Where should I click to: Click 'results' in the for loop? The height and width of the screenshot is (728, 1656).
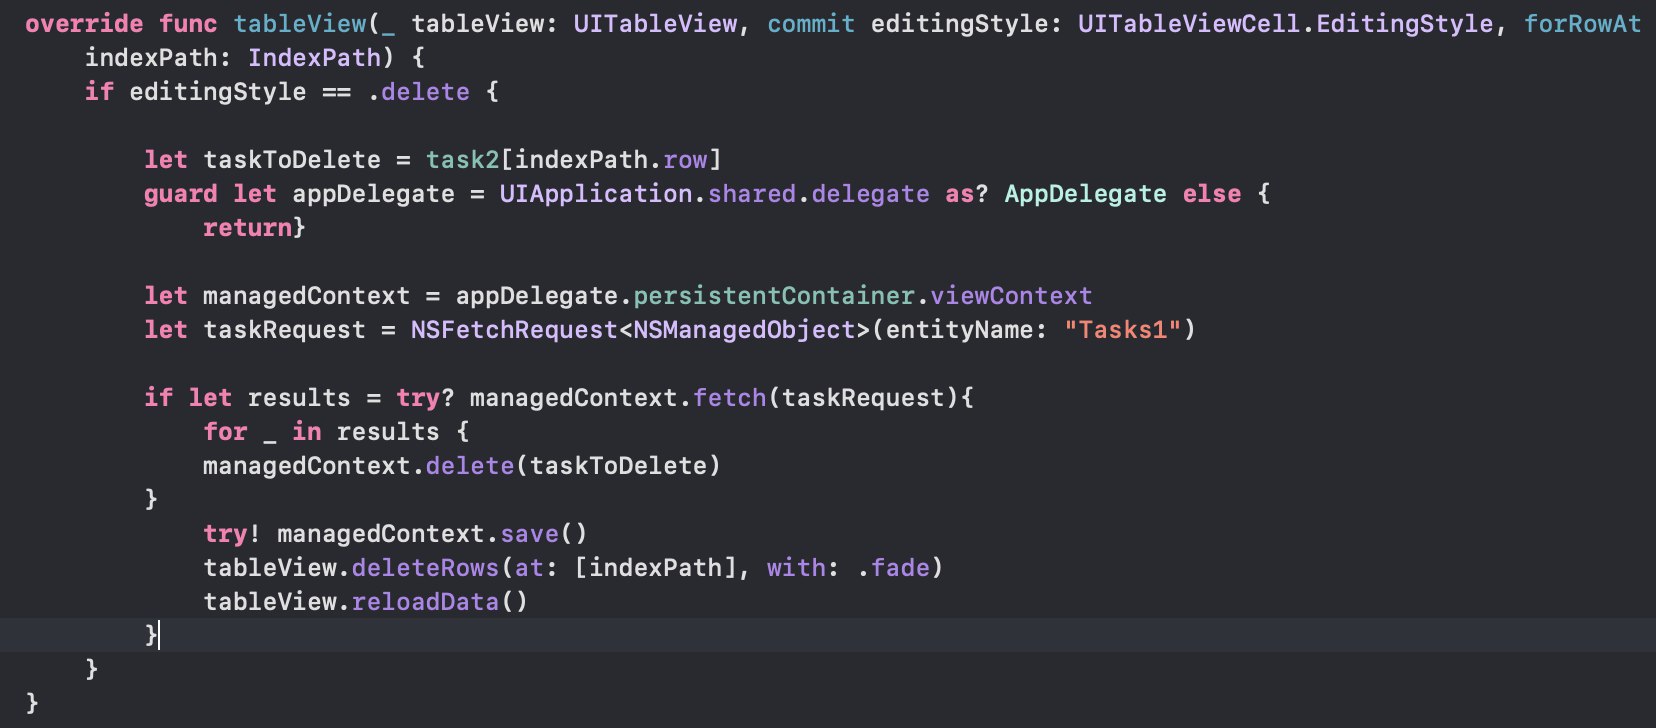(388, 431)
